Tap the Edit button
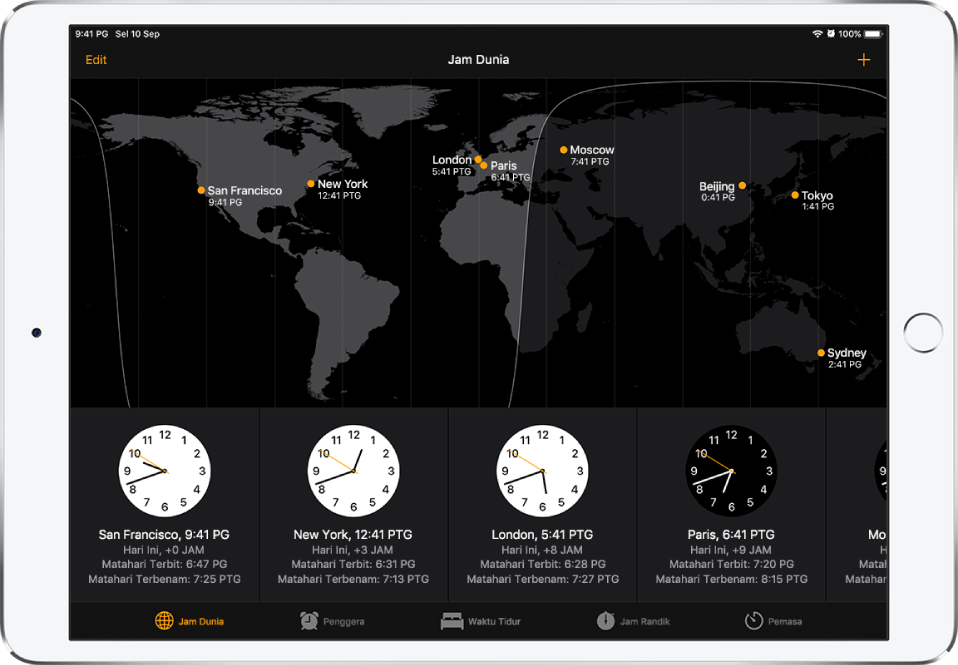The height and width of the screenshot is (665, 958). pos(96,60)
